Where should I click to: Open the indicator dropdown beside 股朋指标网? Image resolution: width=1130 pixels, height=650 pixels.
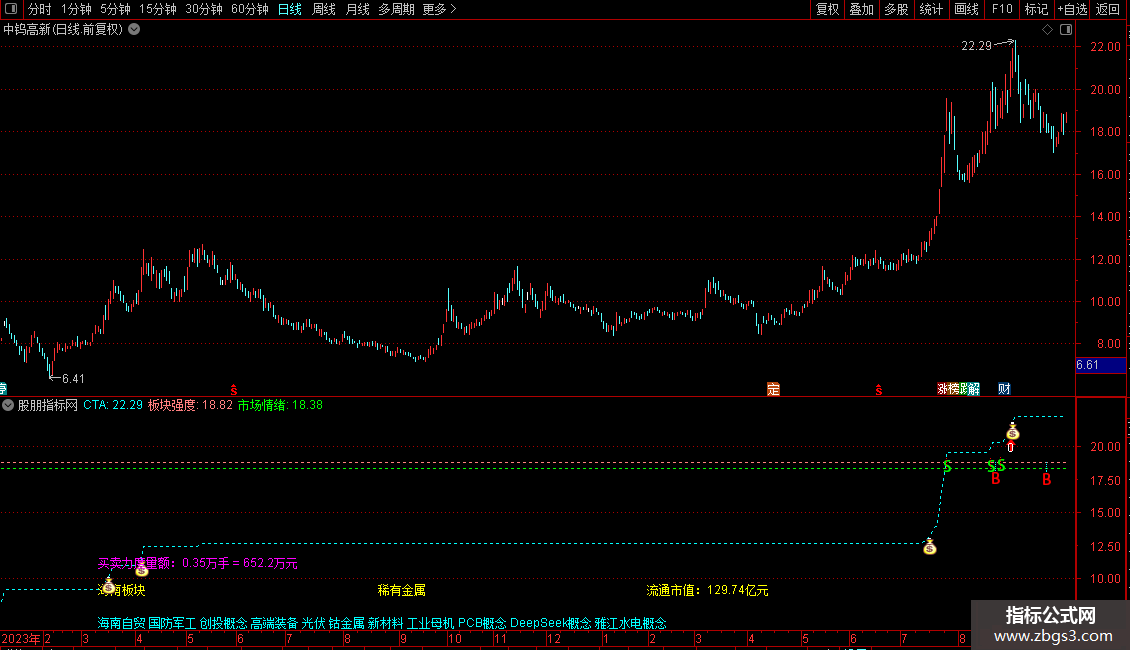8,405
